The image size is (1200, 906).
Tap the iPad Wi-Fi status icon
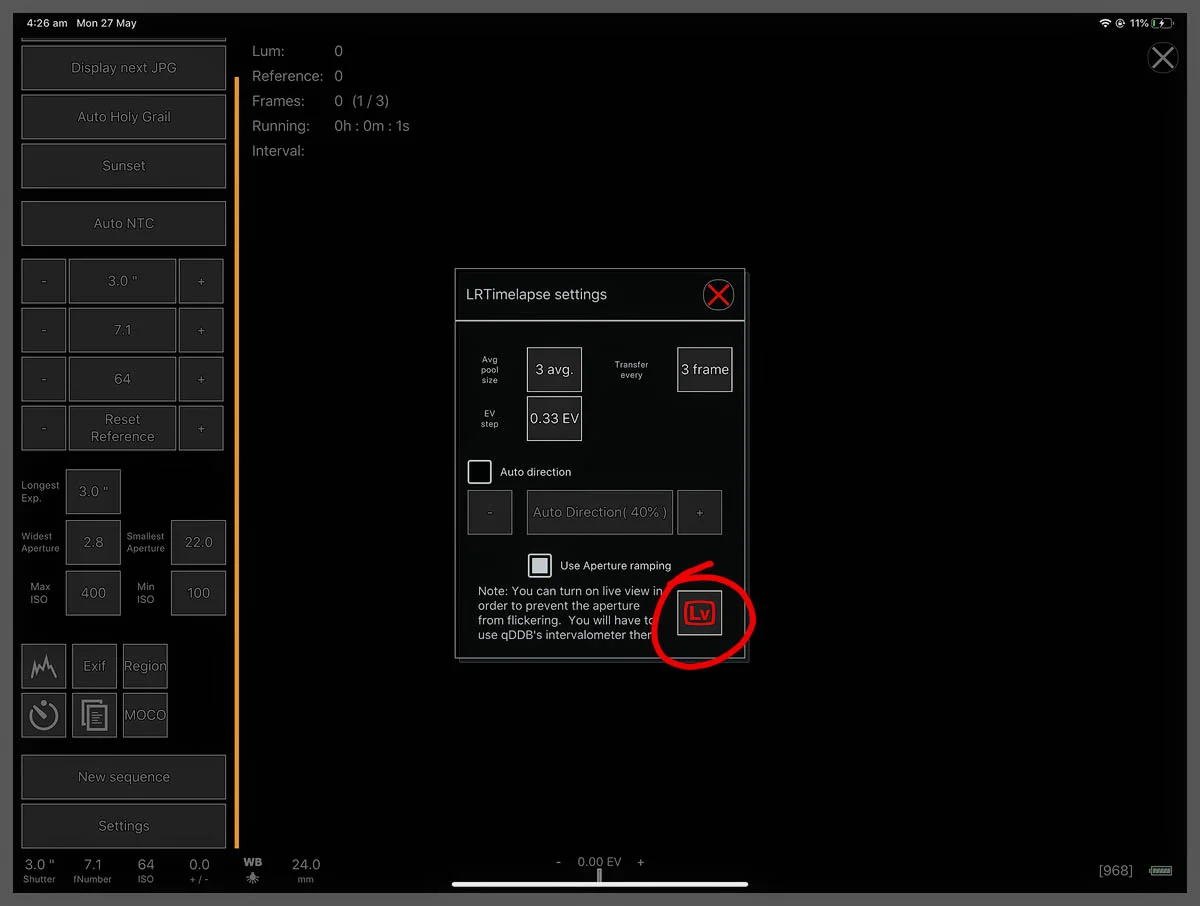click(1105, 23)
